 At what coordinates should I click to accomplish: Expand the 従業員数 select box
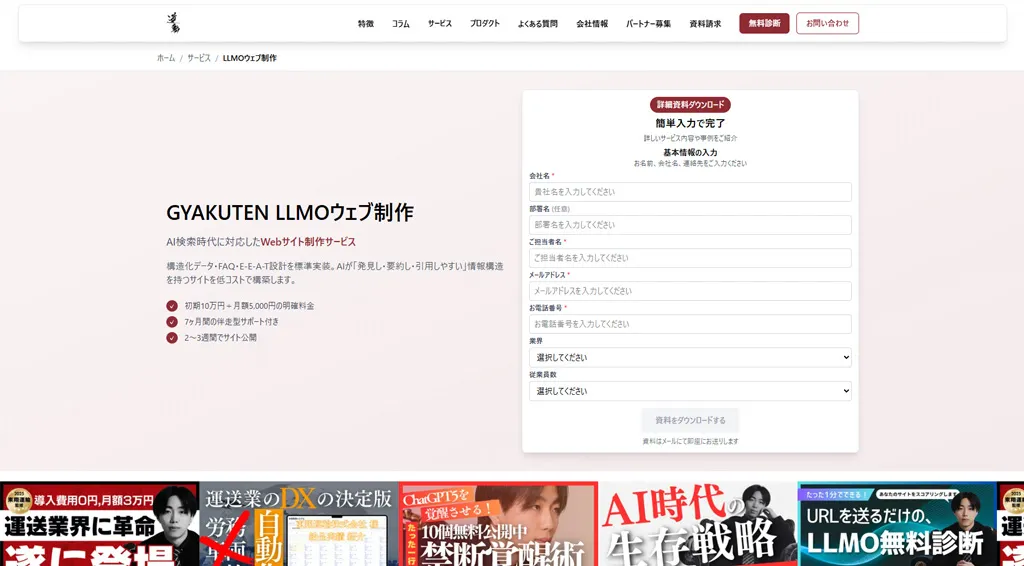[x=690, y=391]
